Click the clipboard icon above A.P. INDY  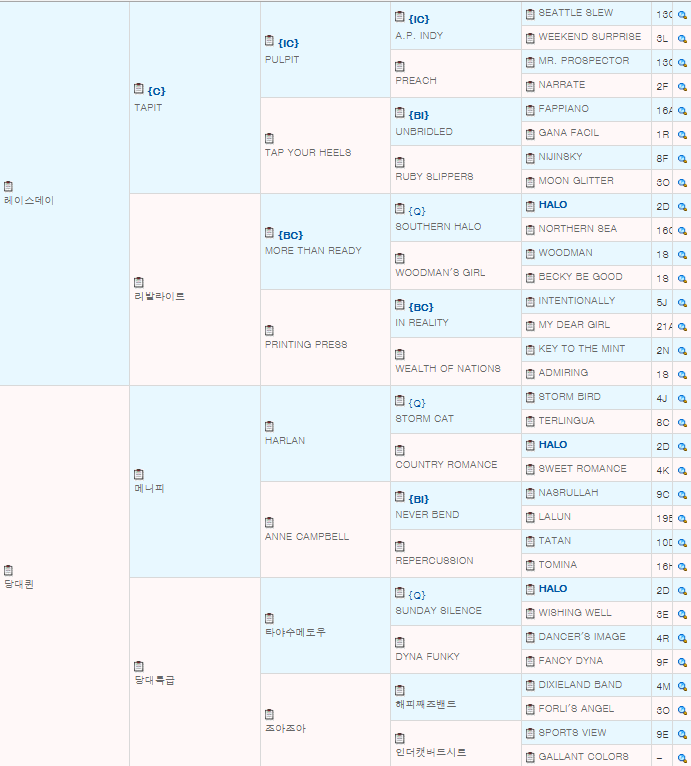tap(399, 17)
